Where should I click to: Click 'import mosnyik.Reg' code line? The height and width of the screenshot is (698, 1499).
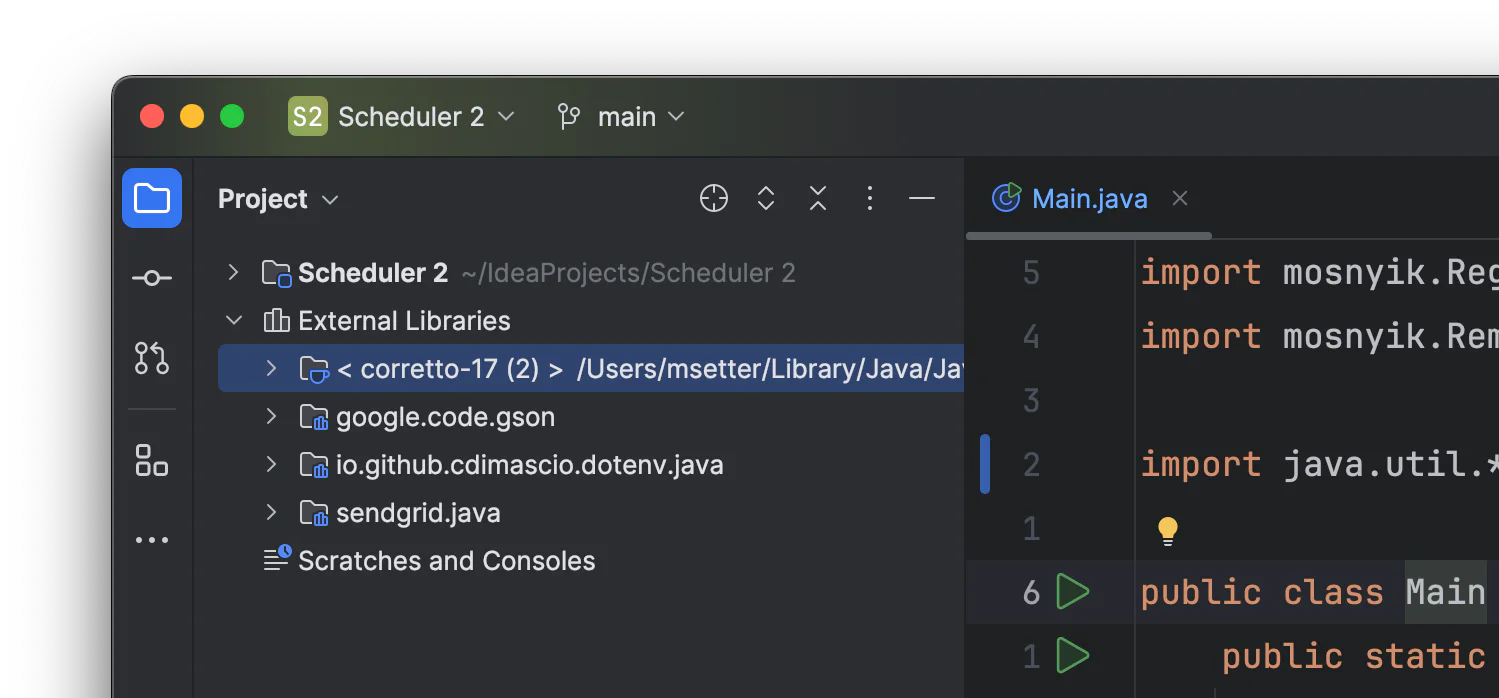[x=1319, y=272]
